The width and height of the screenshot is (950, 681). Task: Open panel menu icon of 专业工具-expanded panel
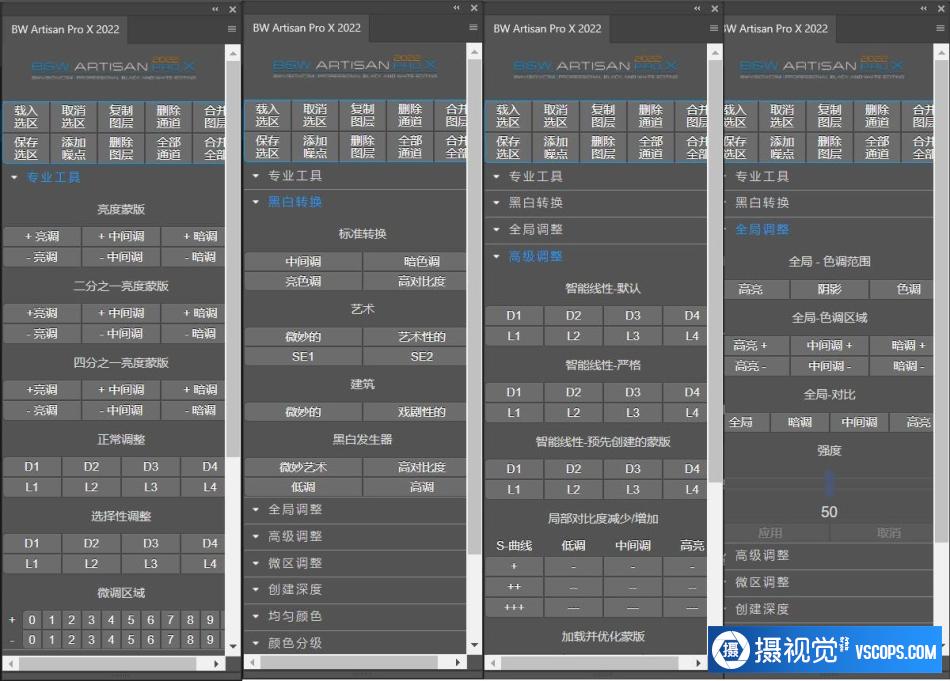[x=231, y=29]
